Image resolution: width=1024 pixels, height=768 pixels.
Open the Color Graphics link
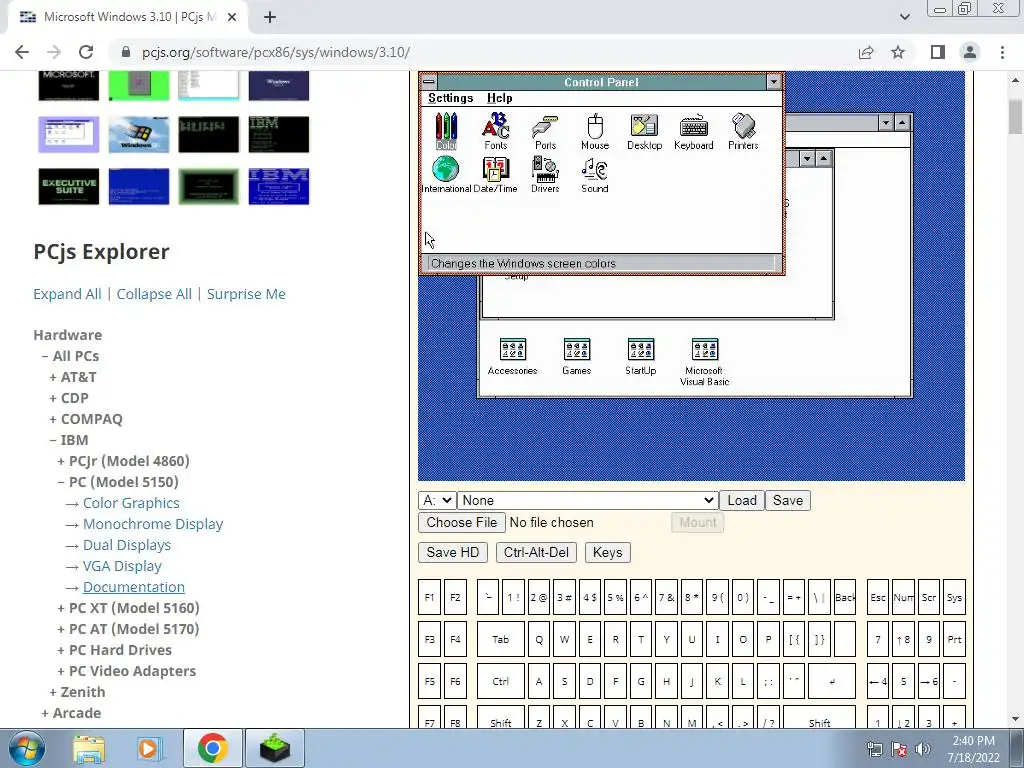click(x=131, y=503)
